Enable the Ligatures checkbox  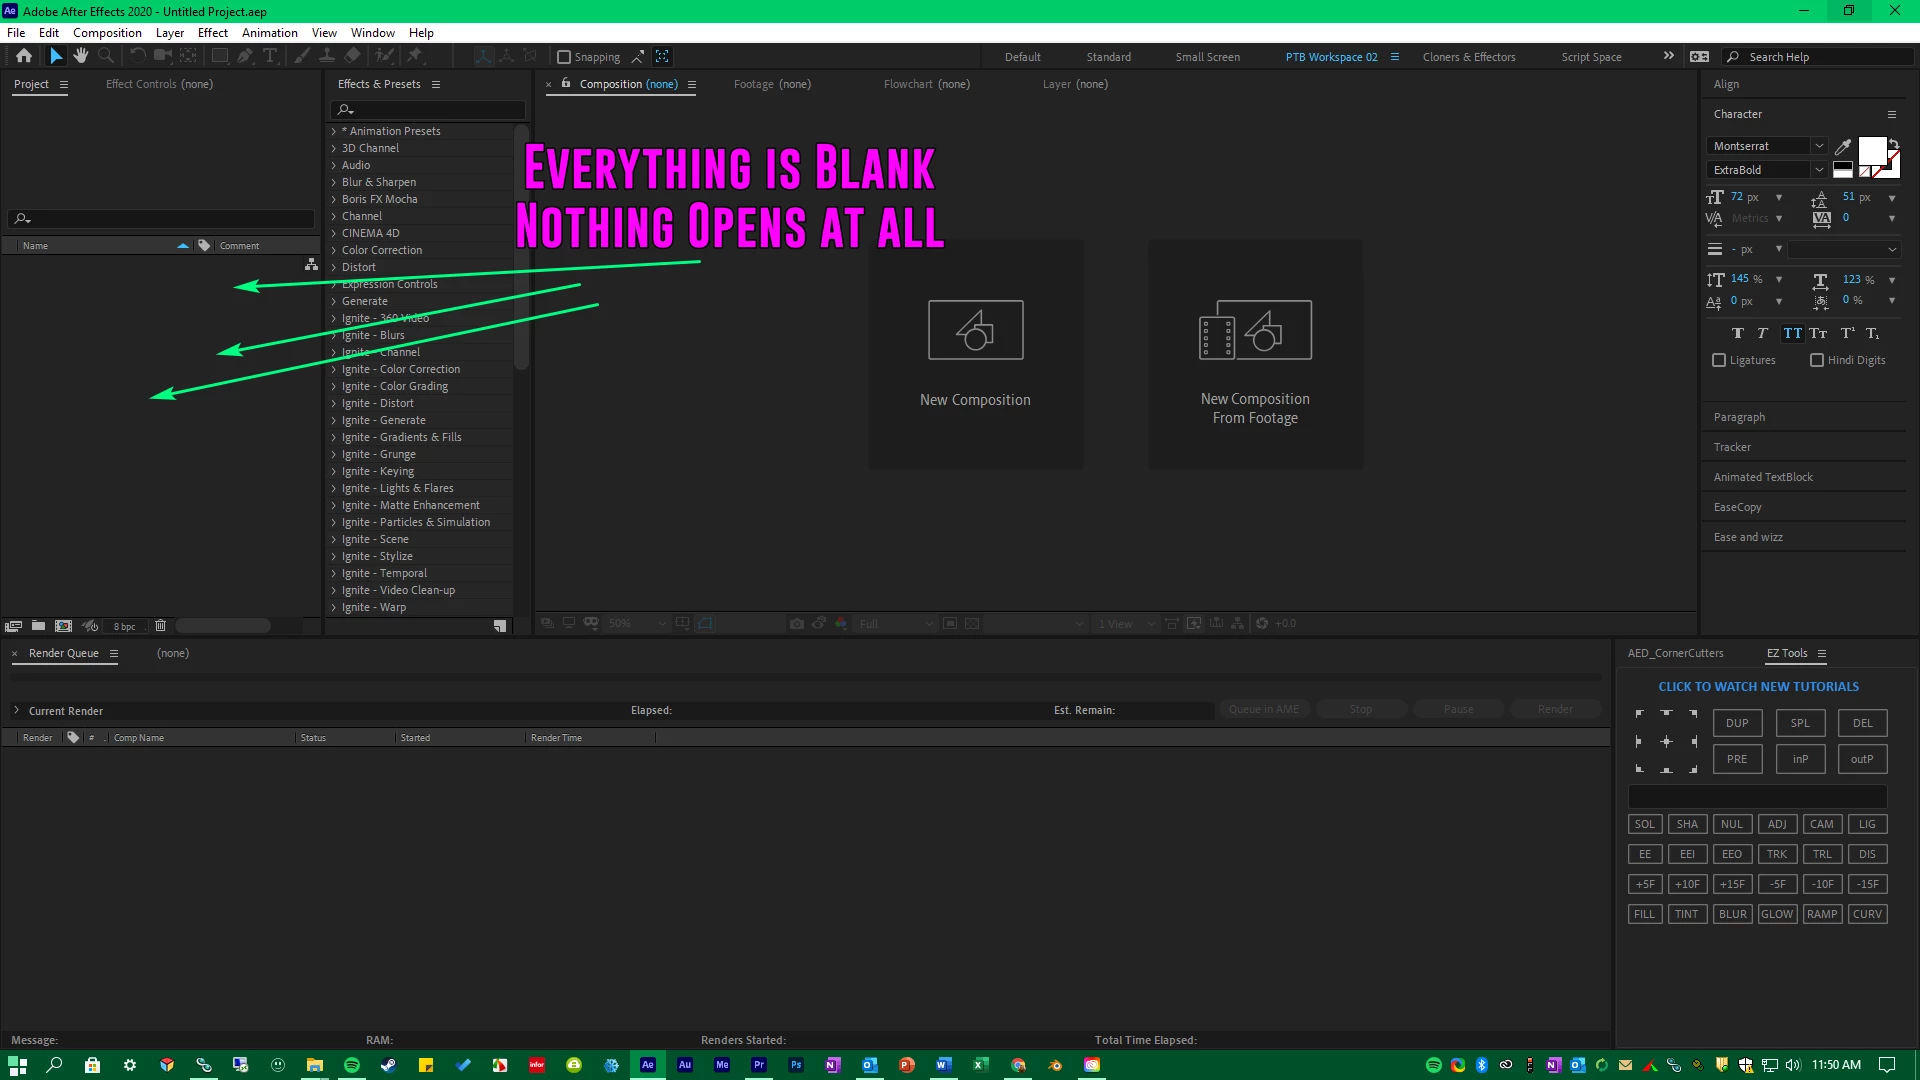pyautogui.click(x=1719, y=360)
